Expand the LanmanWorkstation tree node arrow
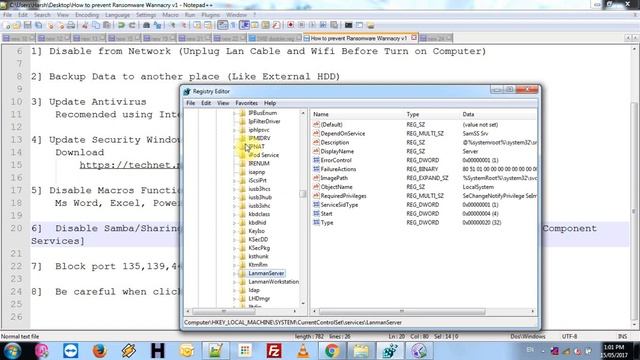The height and width of the screenshot is (360, 640). pyautogui.click(x=235, y=282)
